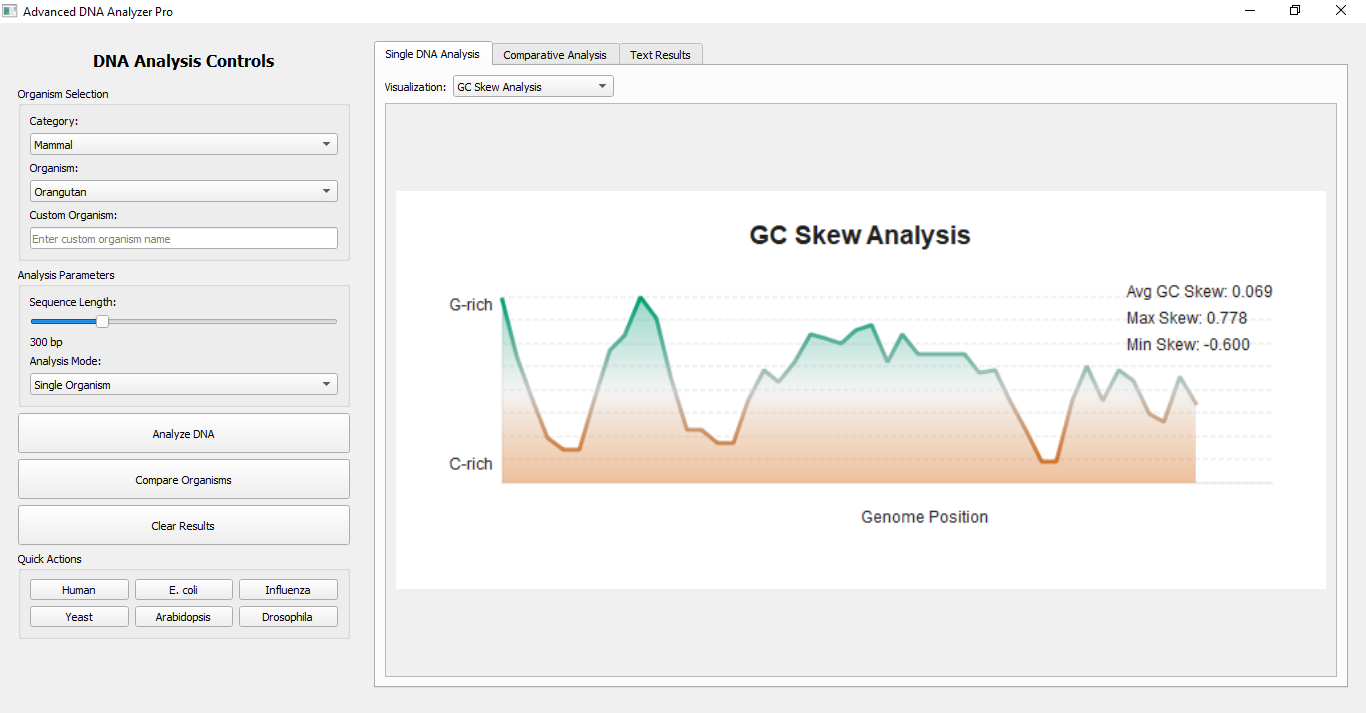This screenshot has height=713, width=1366.
Task: Clear results with the Clear Results button
Action: [183, 526]
